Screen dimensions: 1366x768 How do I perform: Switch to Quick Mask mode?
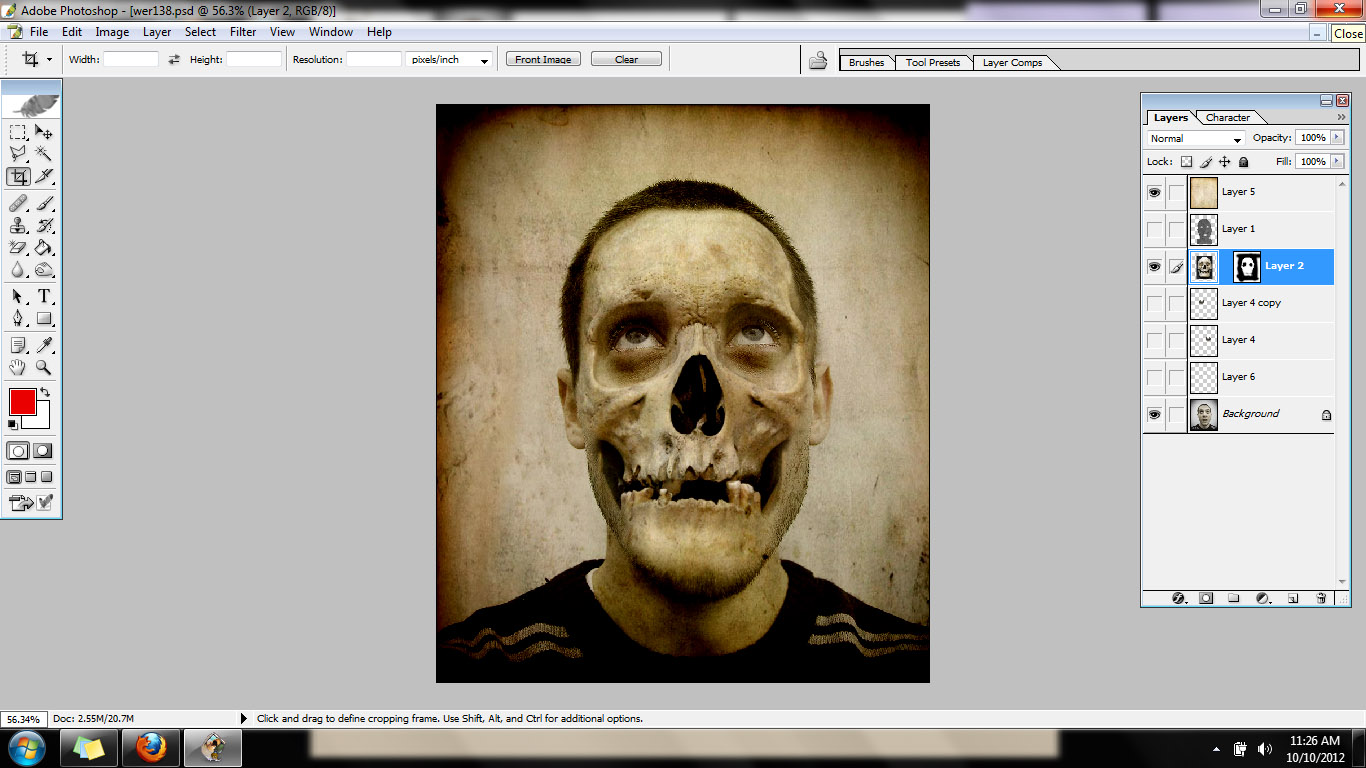coord(43,451)
